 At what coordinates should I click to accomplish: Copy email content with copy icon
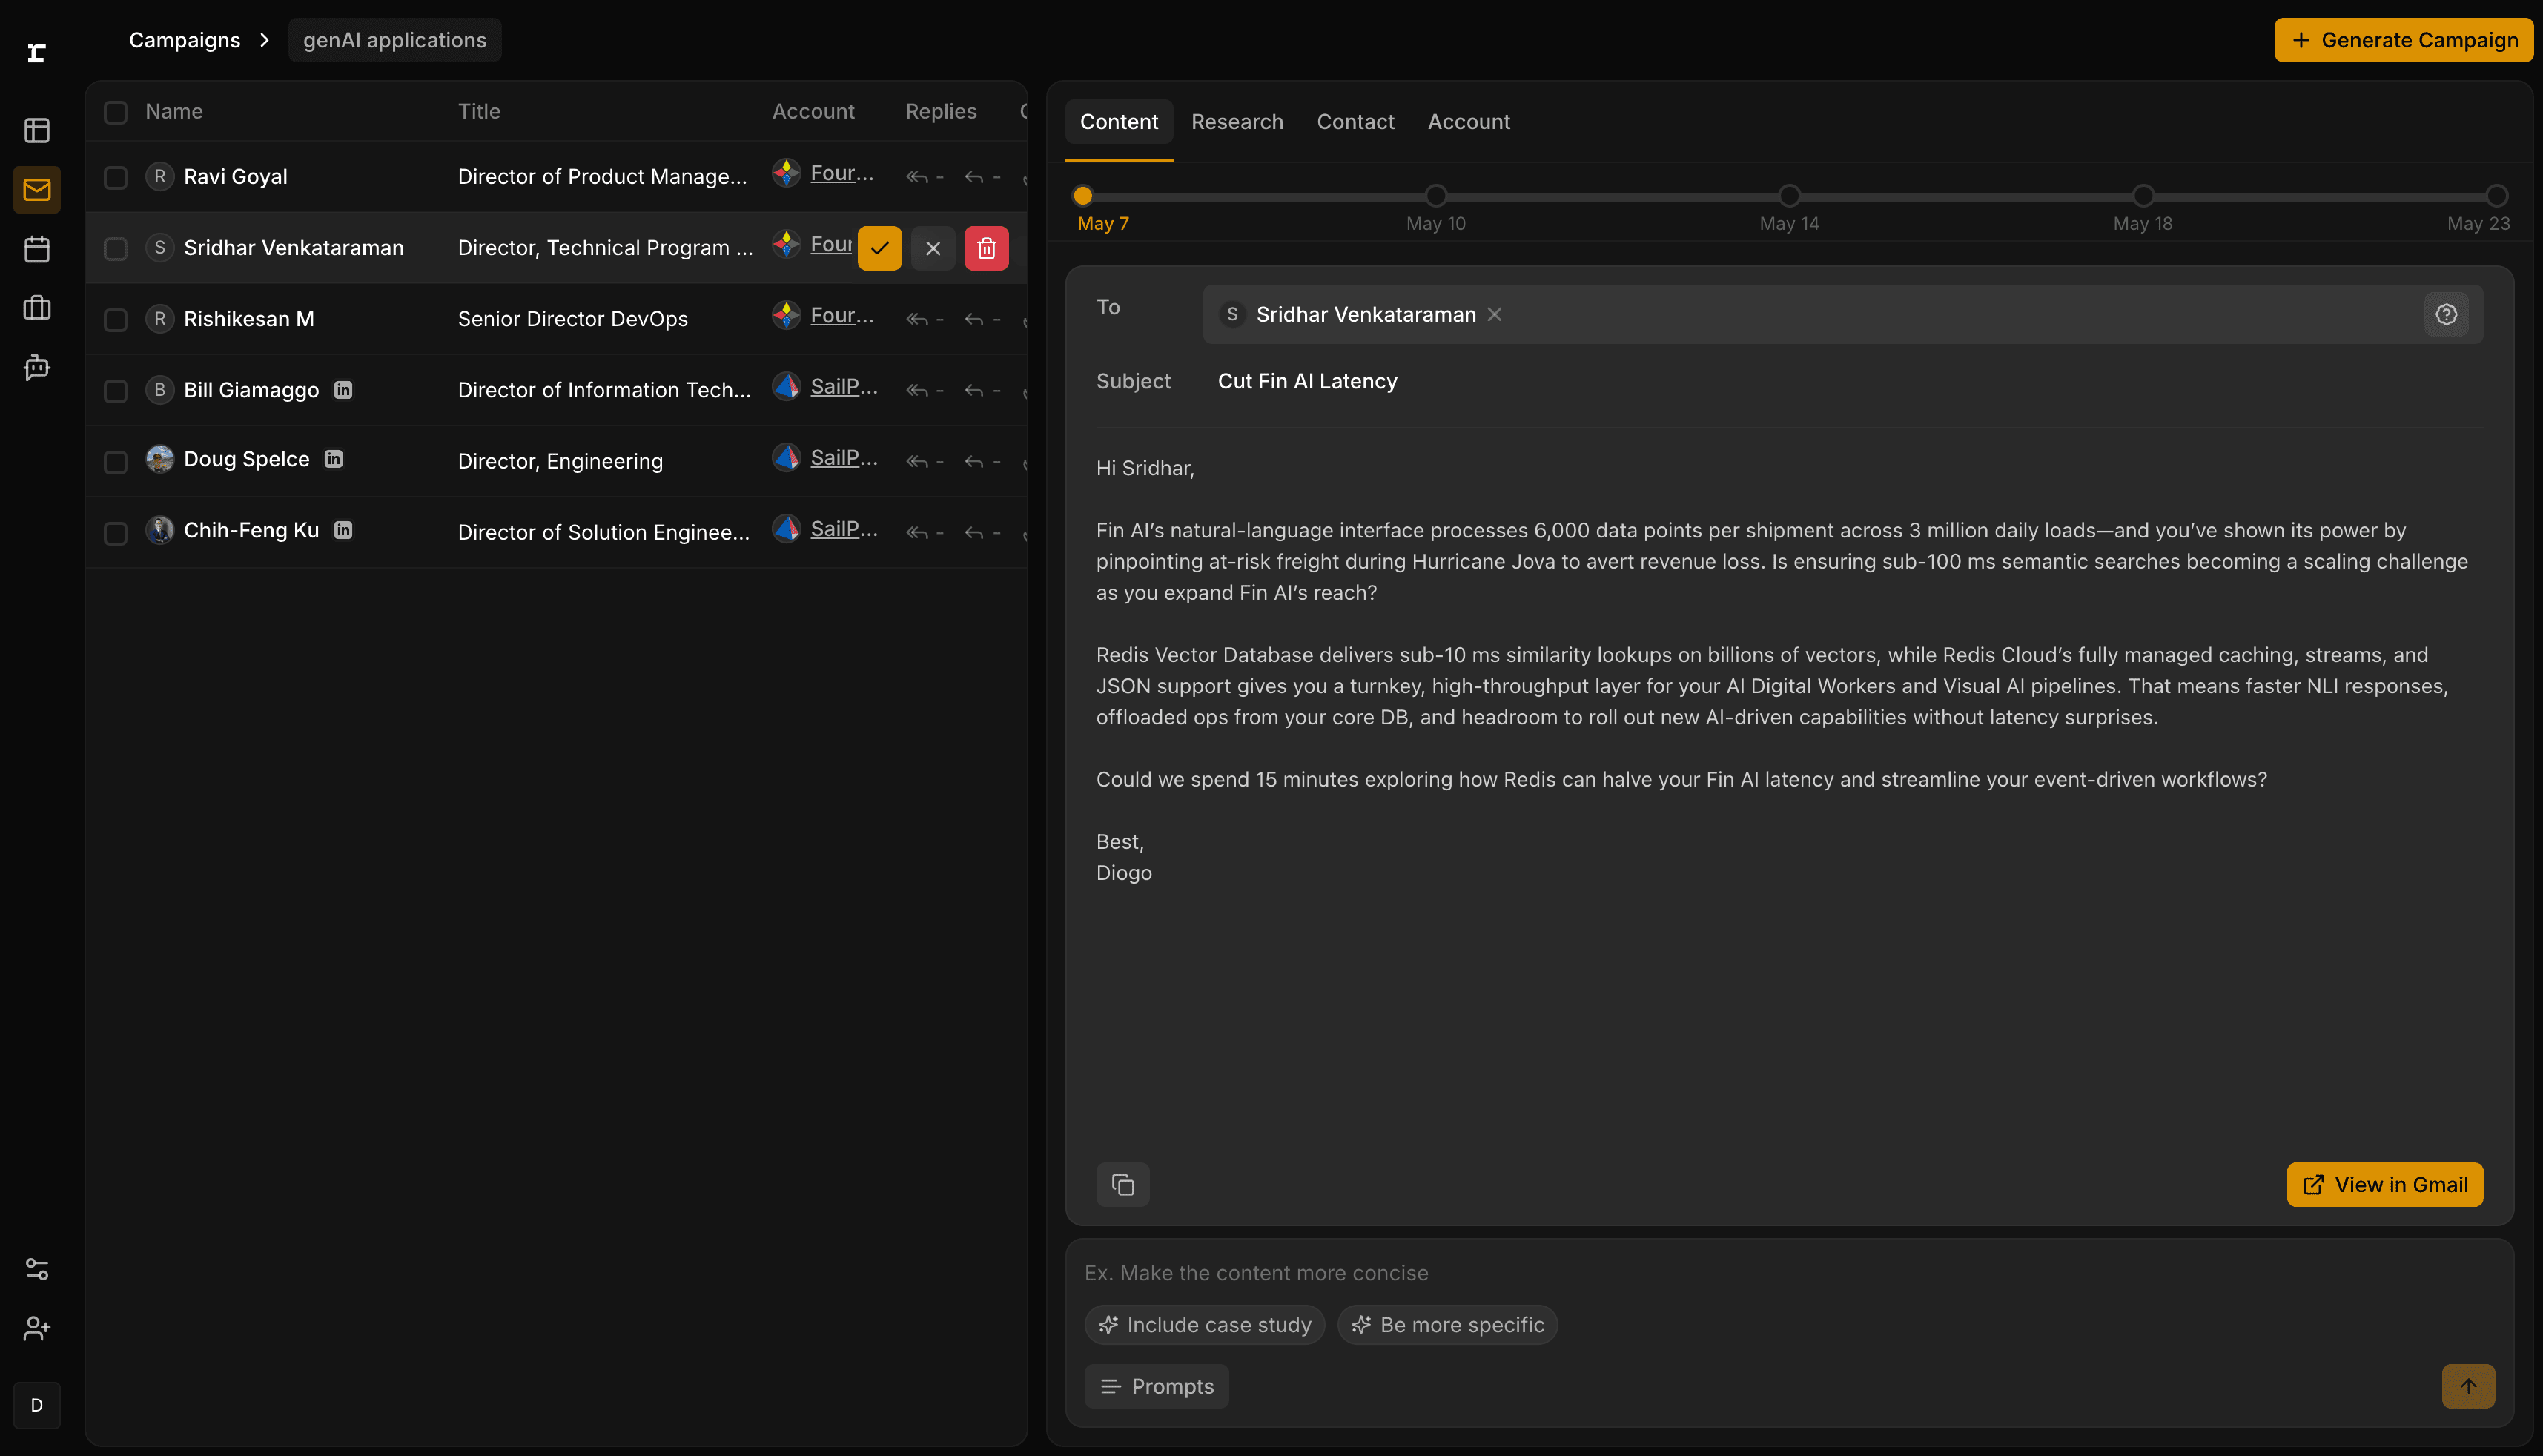coord(1122,1185)
